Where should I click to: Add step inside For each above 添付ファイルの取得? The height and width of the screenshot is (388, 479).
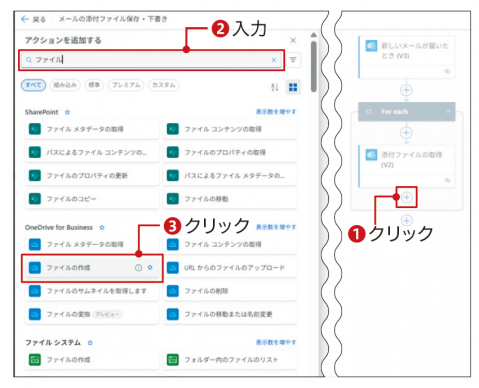point(406,133)
